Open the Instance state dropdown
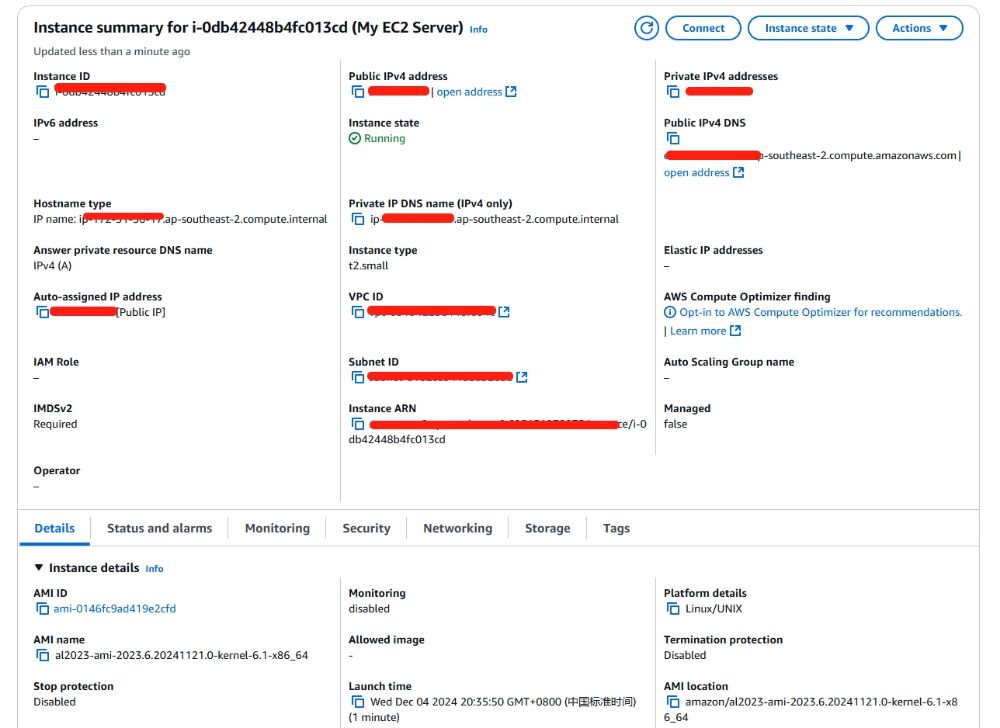The image size is (1000, 728). [808, 28]
